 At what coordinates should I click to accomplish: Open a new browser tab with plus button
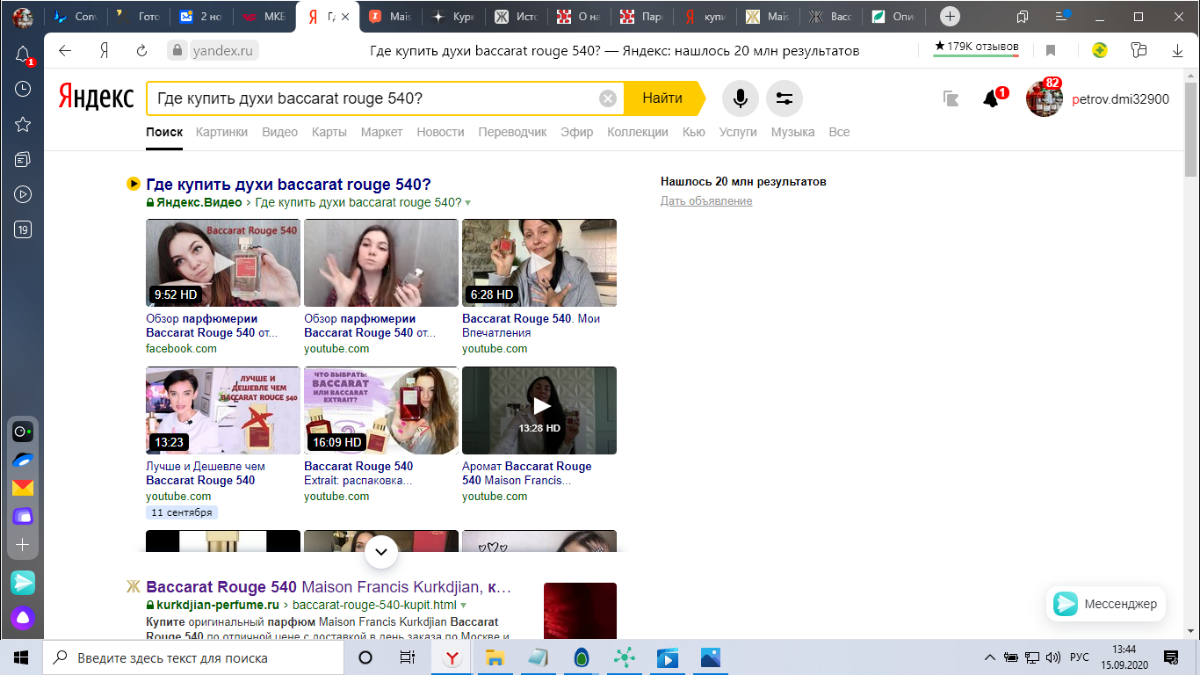(x=950, y=17)
